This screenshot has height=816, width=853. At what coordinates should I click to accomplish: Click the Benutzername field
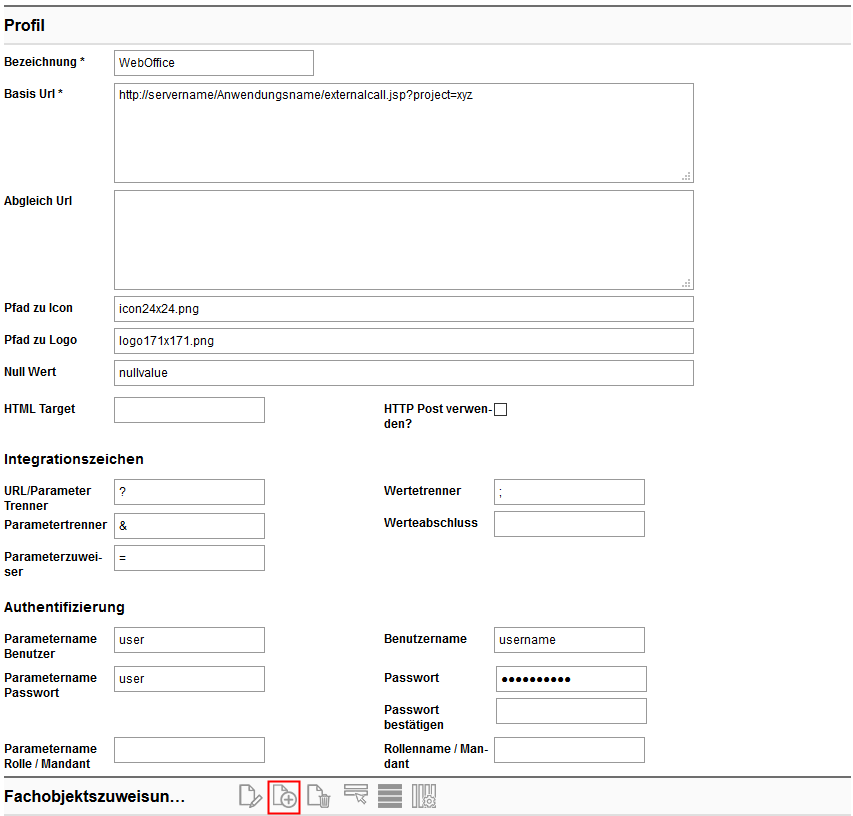coord(569,640)
